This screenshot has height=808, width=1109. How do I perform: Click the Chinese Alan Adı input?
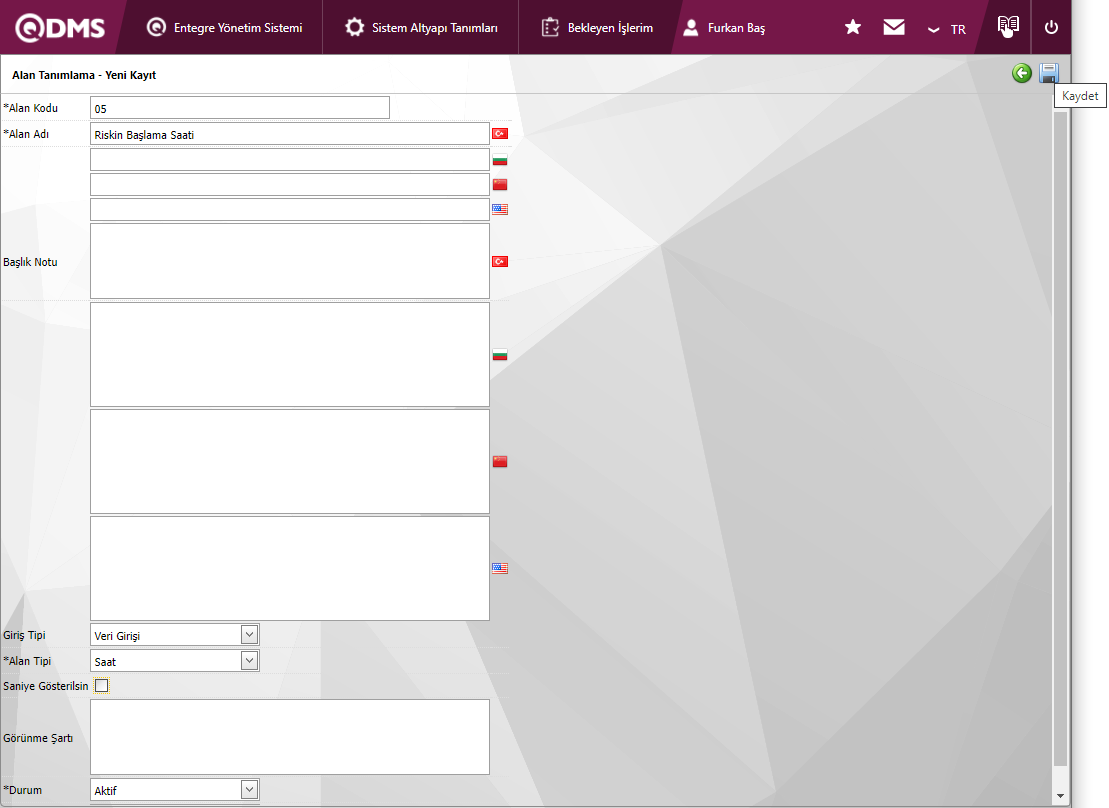click(x=290, y=184)
